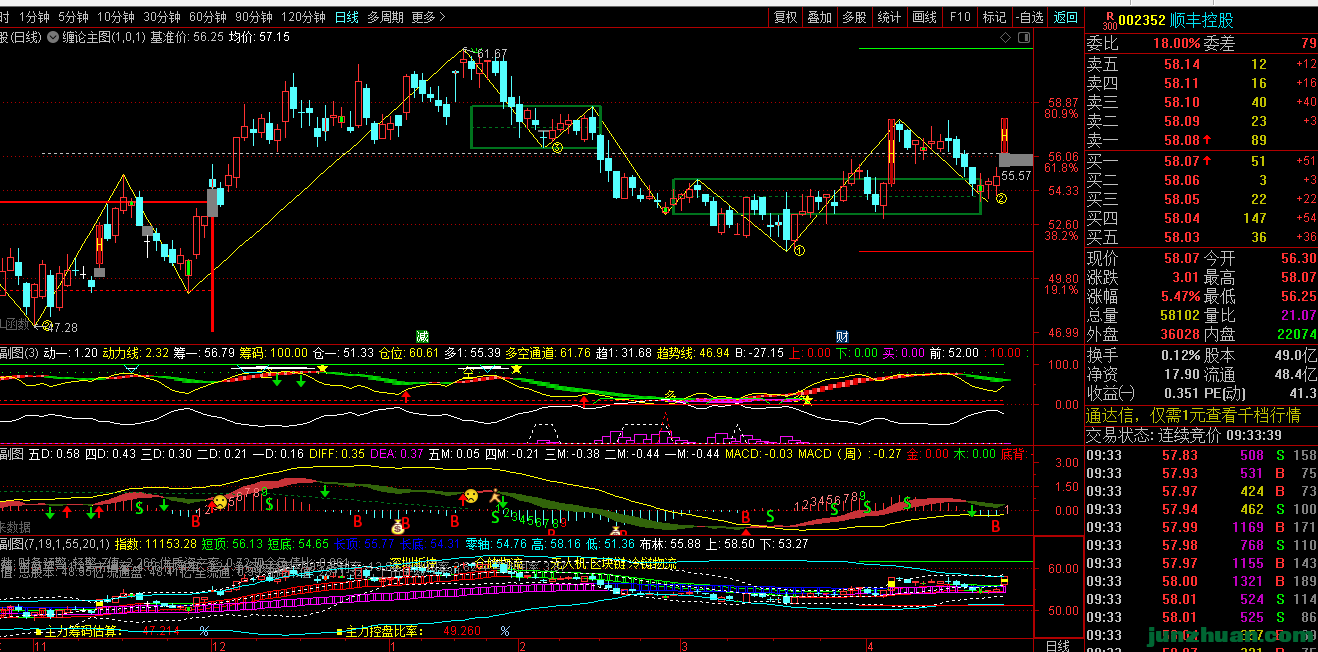Select the 卖五 58.14 ask row
This screenshot has height=652, width=1318.
tap(1201, 65)
